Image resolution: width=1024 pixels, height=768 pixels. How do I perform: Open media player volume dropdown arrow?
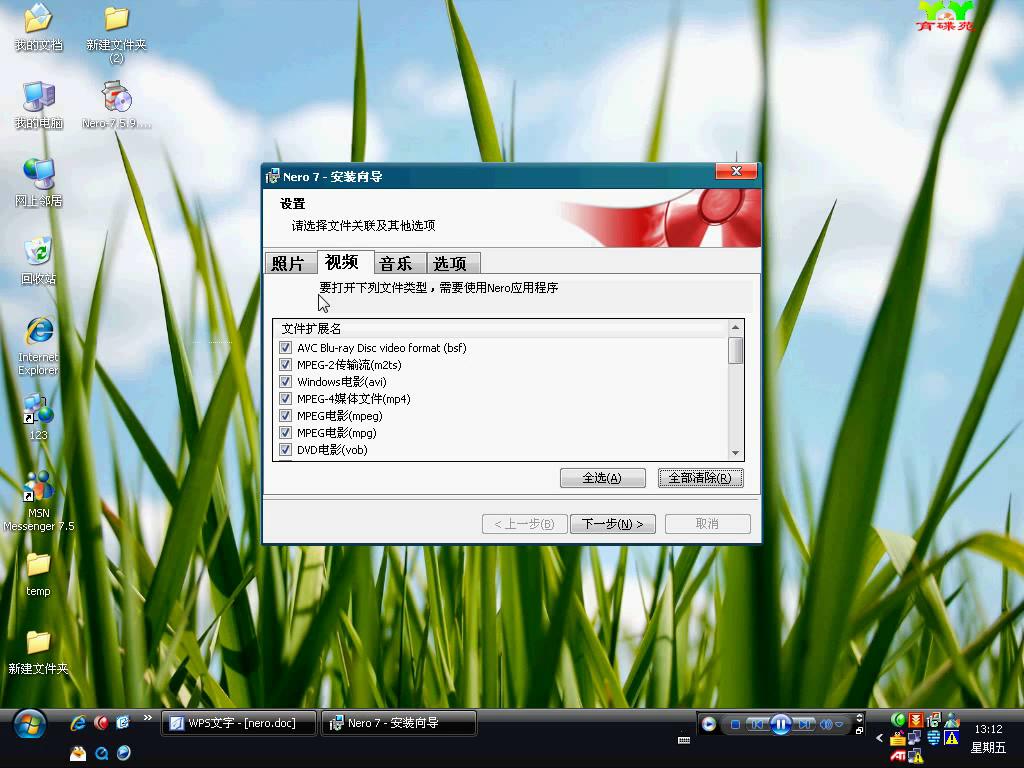point(839,724)
